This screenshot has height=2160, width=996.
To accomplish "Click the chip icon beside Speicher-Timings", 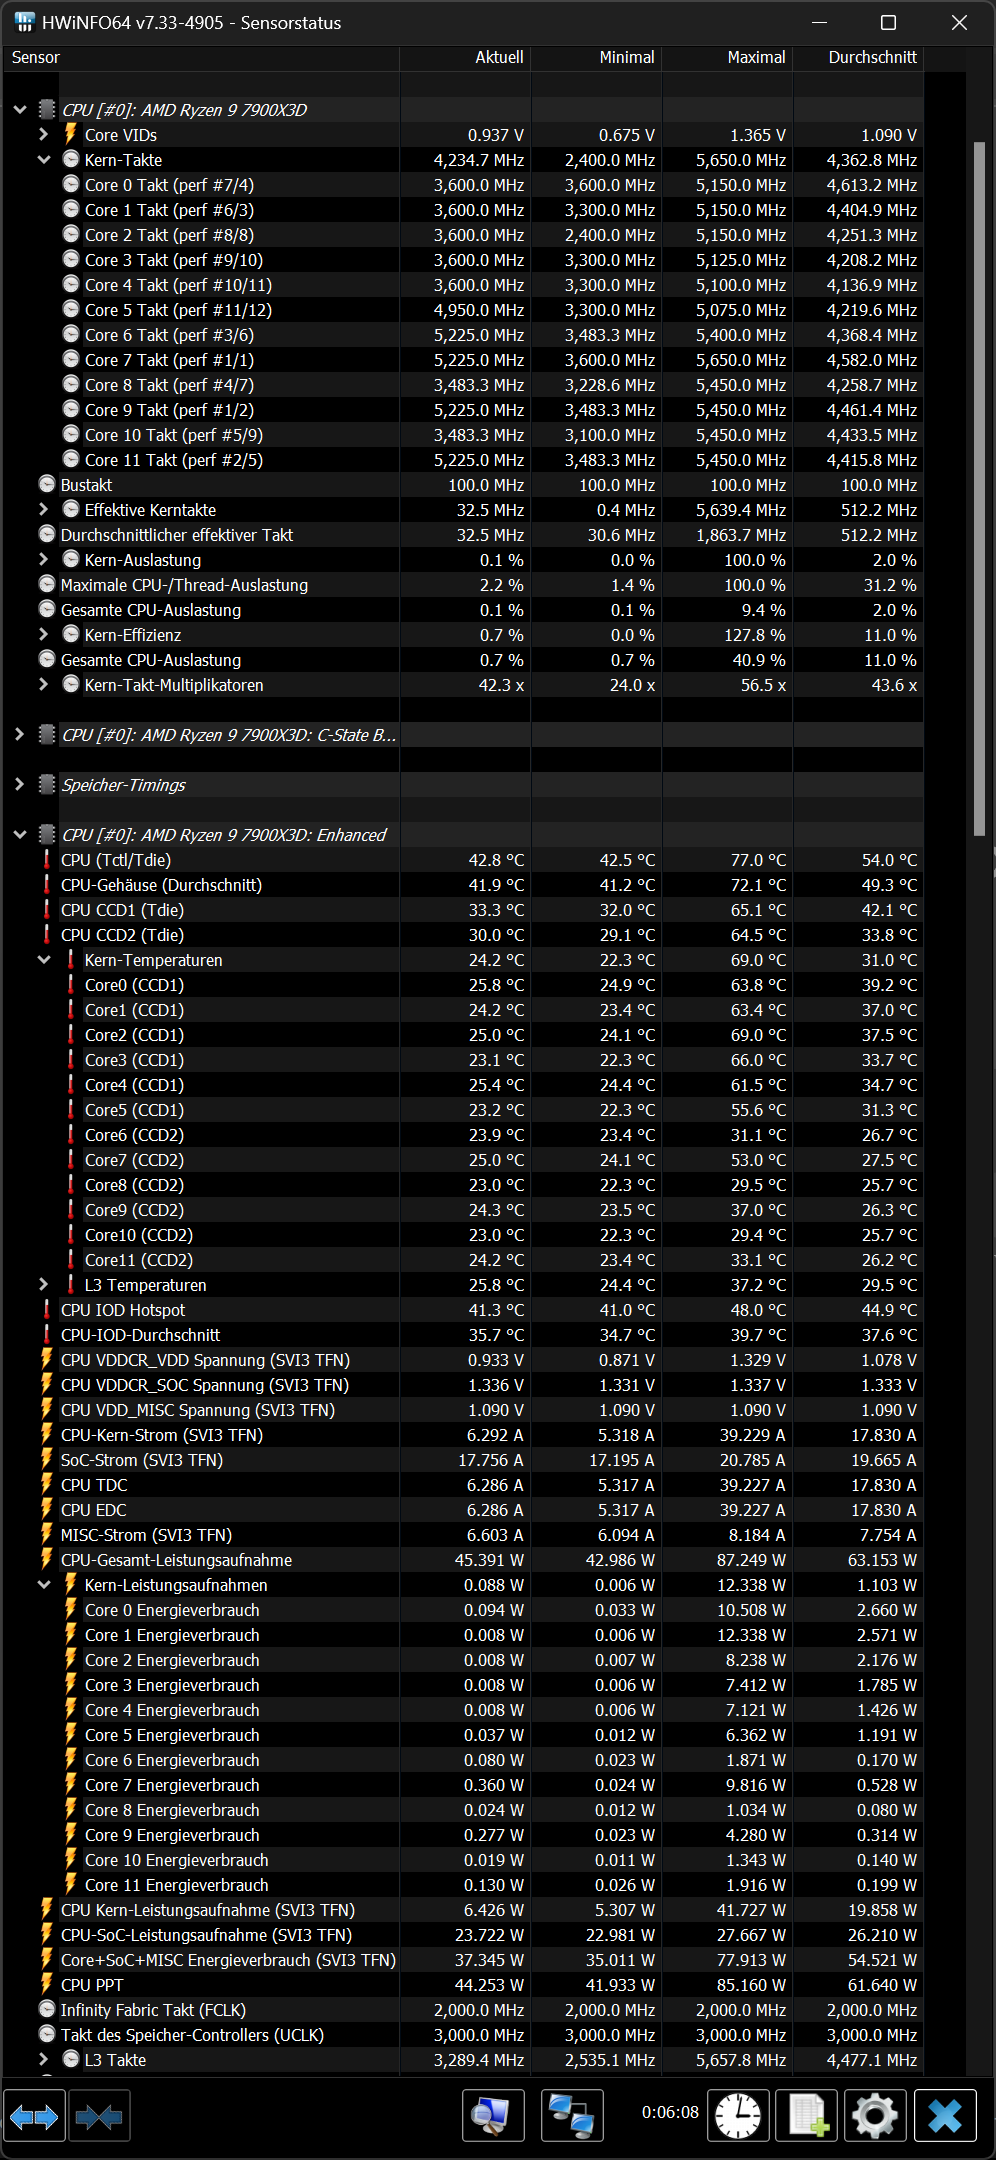I will pyautogui.click(x=47, y=784).
